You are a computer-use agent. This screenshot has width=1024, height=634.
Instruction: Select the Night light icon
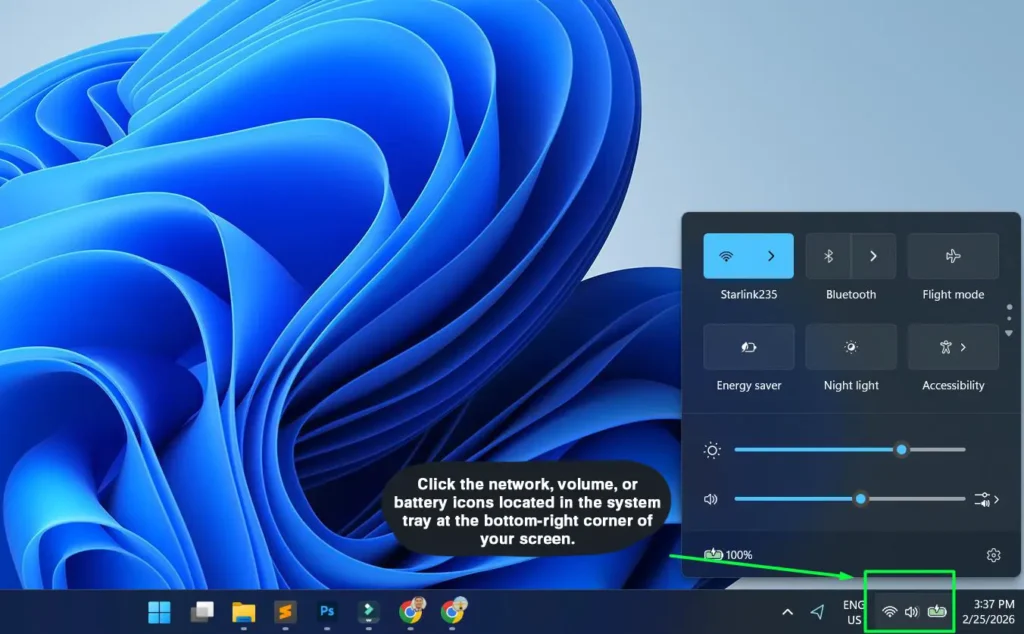[851, 346]
